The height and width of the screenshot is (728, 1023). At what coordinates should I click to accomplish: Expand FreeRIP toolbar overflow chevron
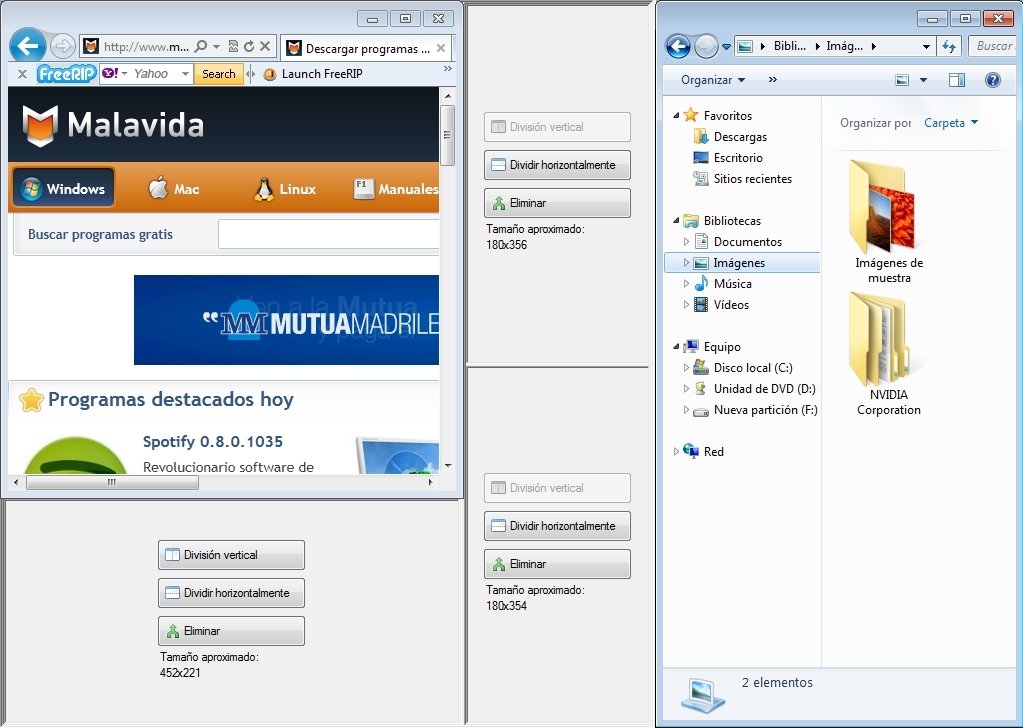448,68
